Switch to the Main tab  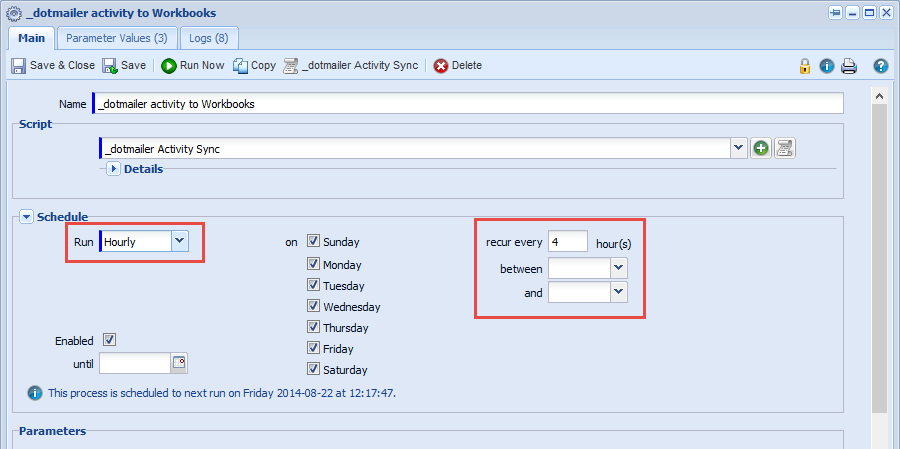(32, 38)
